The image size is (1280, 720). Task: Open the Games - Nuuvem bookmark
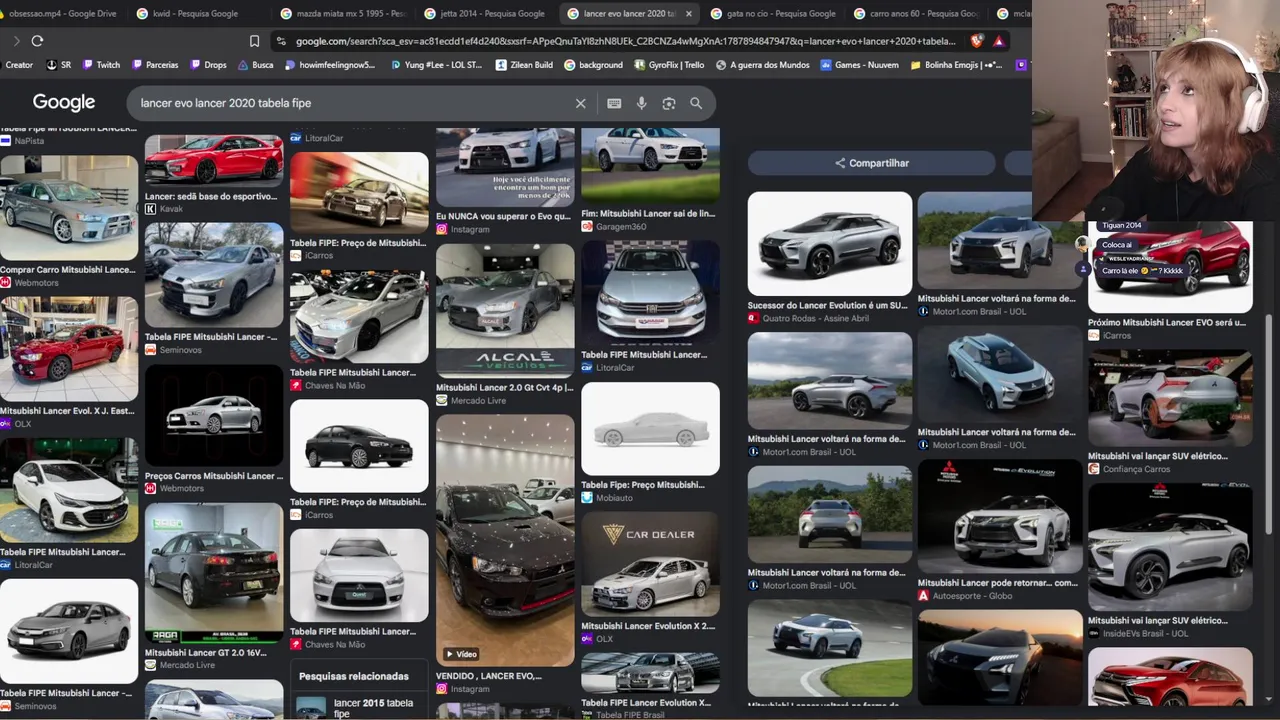point(860,65)
